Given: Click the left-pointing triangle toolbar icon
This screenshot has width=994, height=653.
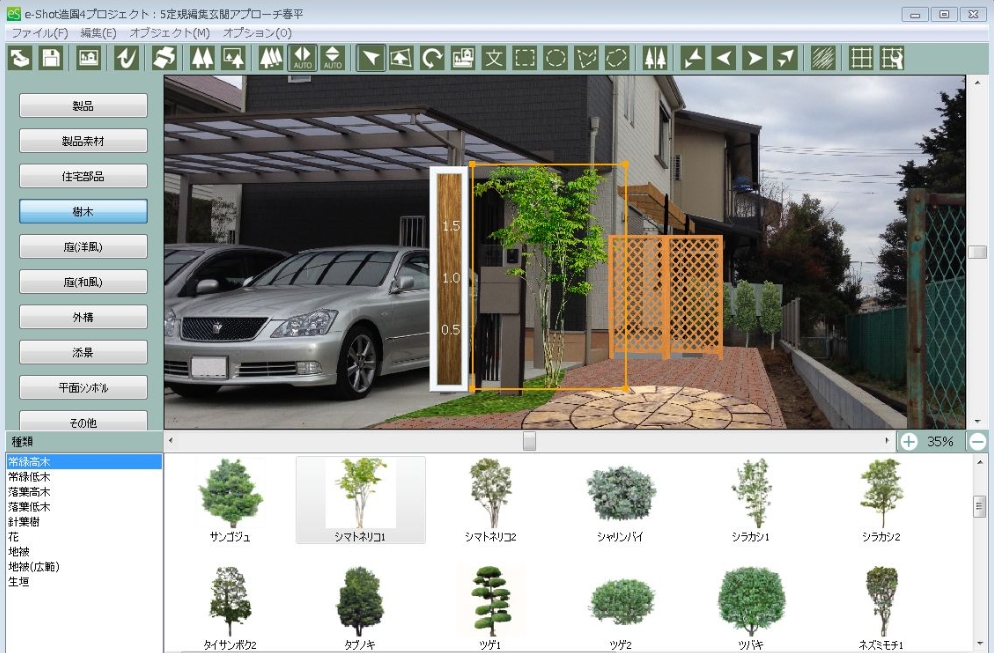Looking at the screenshot, I should (723, 58).
